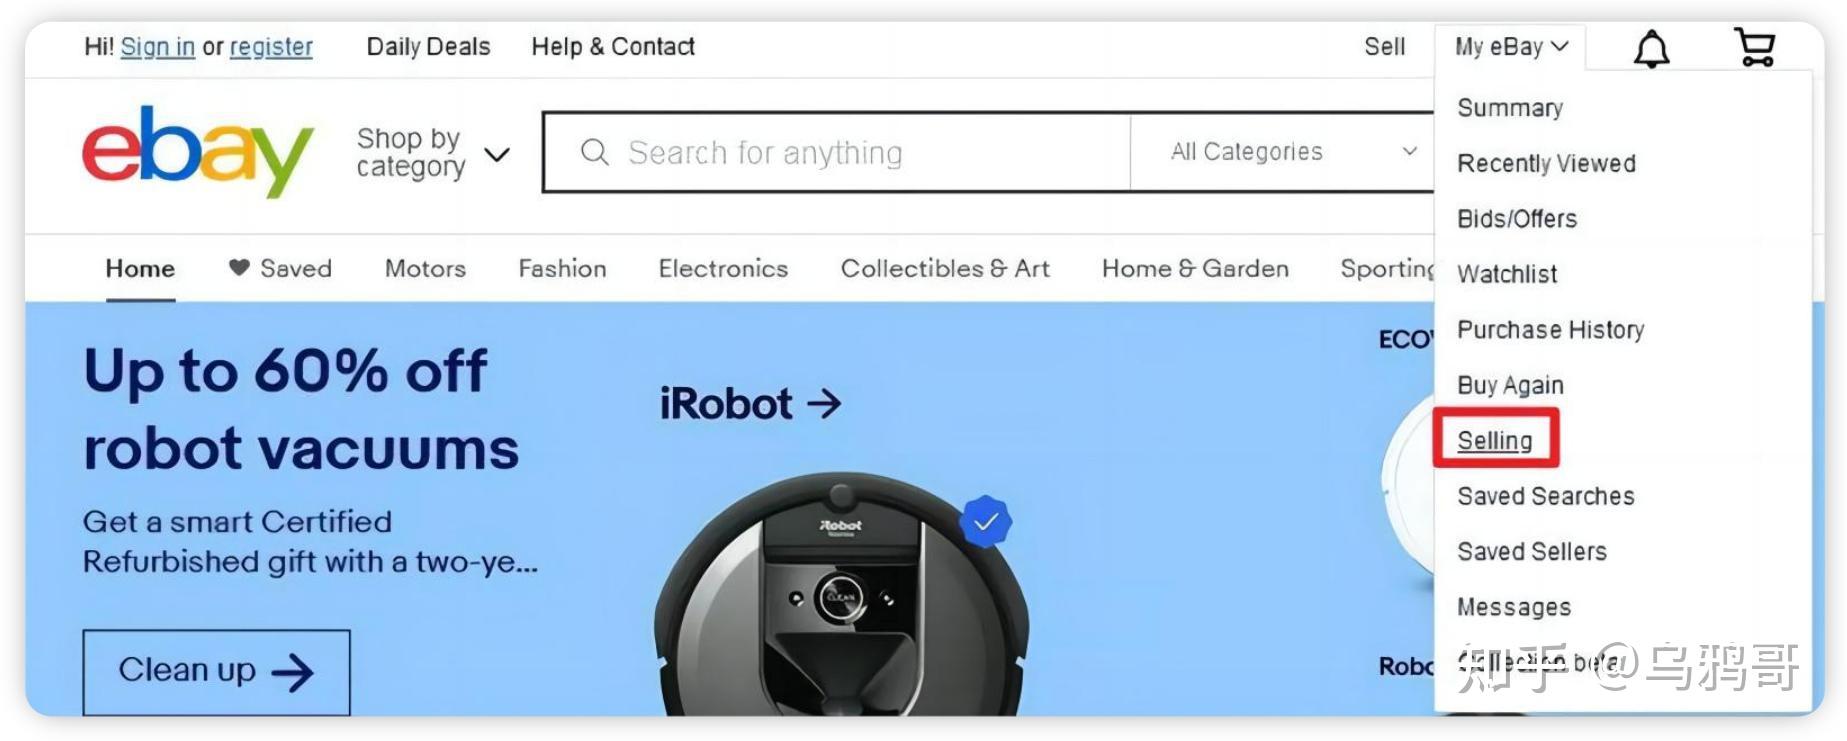
Task: Open the notifications bell icon
Action: pyautogui.click(x=1651, y=48)
